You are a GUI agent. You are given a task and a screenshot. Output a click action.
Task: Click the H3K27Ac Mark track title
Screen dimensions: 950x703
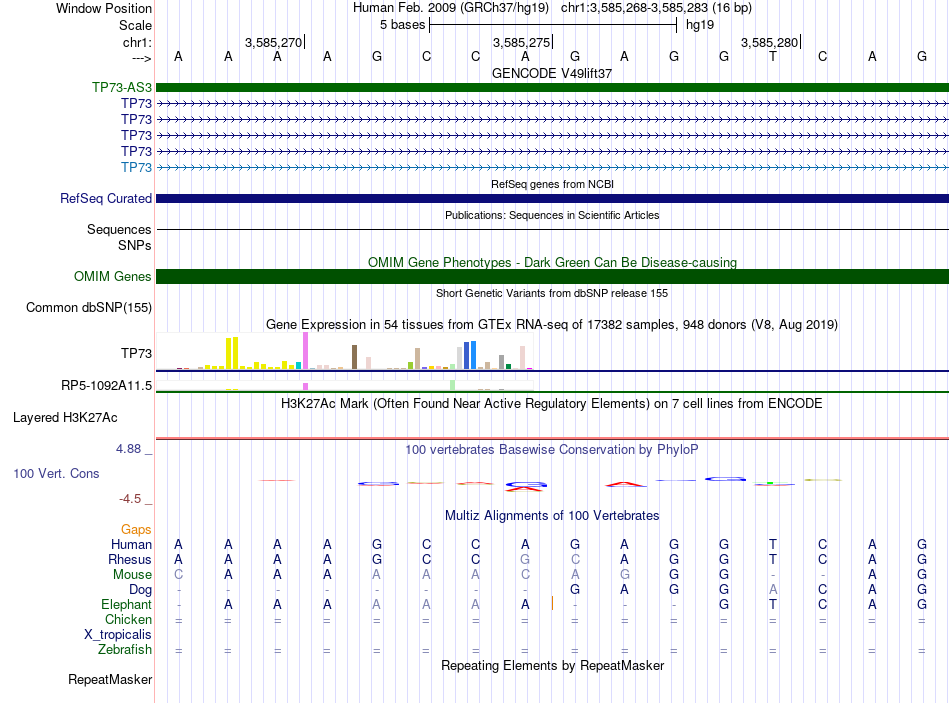point(552,404)
